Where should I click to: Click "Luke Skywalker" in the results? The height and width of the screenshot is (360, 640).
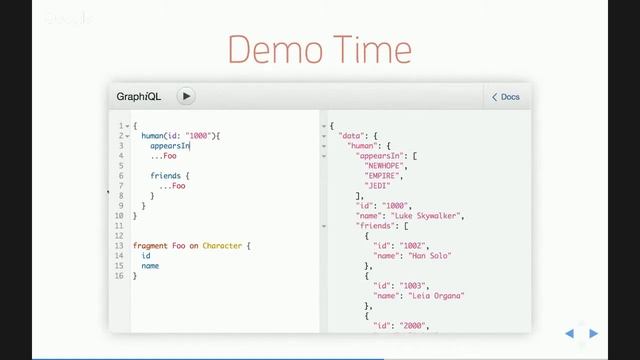coord(426,216)
